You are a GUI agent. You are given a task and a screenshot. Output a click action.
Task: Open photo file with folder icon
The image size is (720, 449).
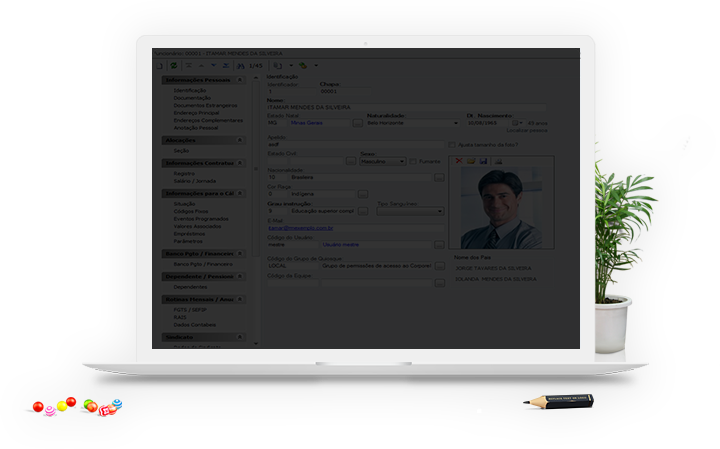click(x=471, y=161)
